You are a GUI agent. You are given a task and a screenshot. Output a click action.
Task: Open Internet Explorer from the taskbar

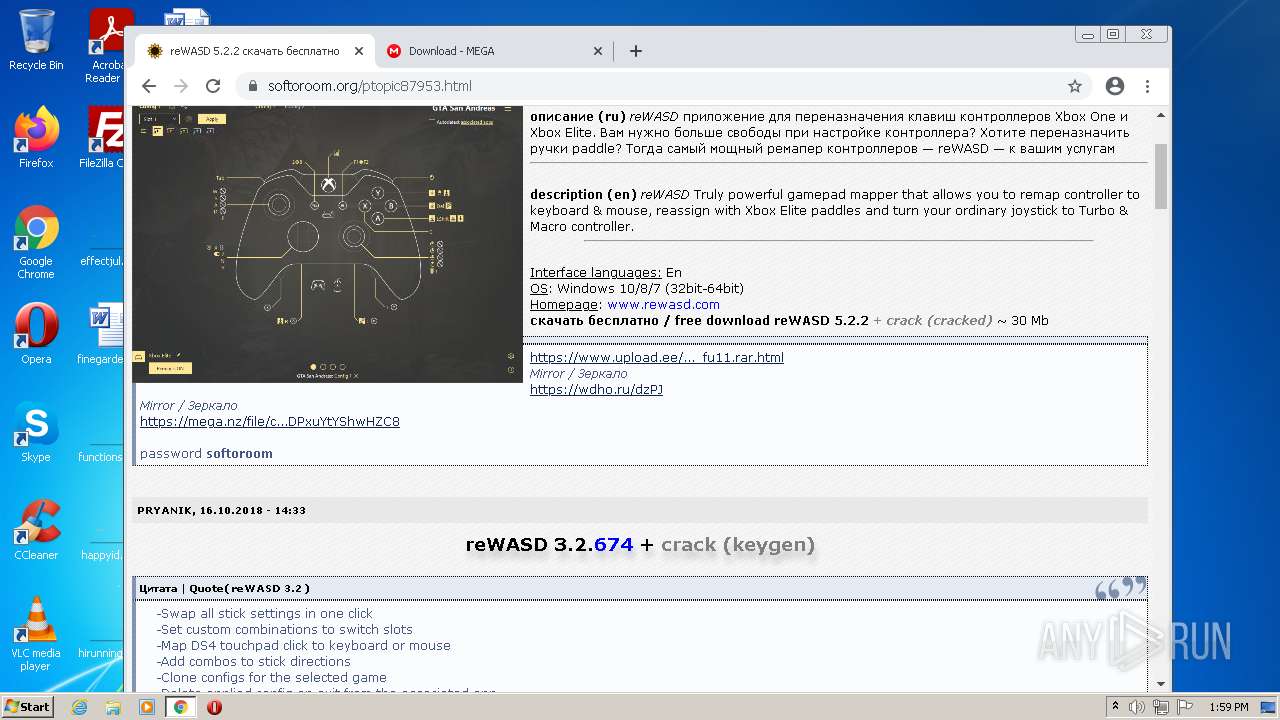pos(79,707)
